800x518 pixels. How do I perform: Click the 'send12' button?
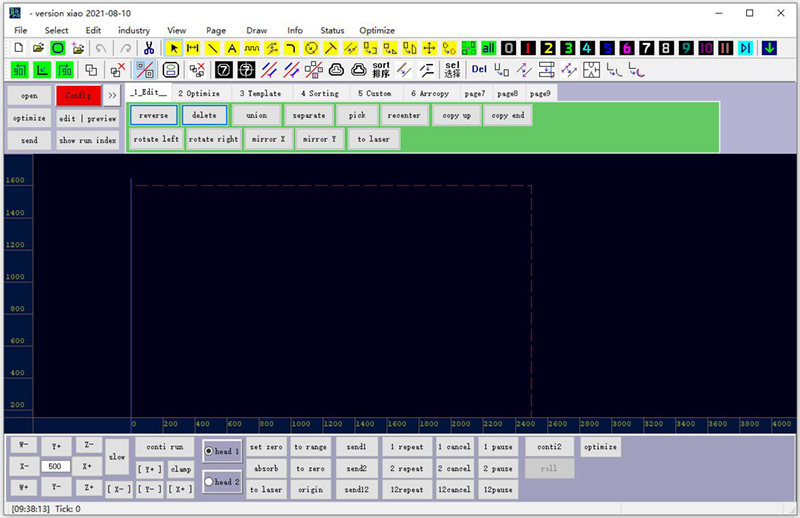coord(357,489)
